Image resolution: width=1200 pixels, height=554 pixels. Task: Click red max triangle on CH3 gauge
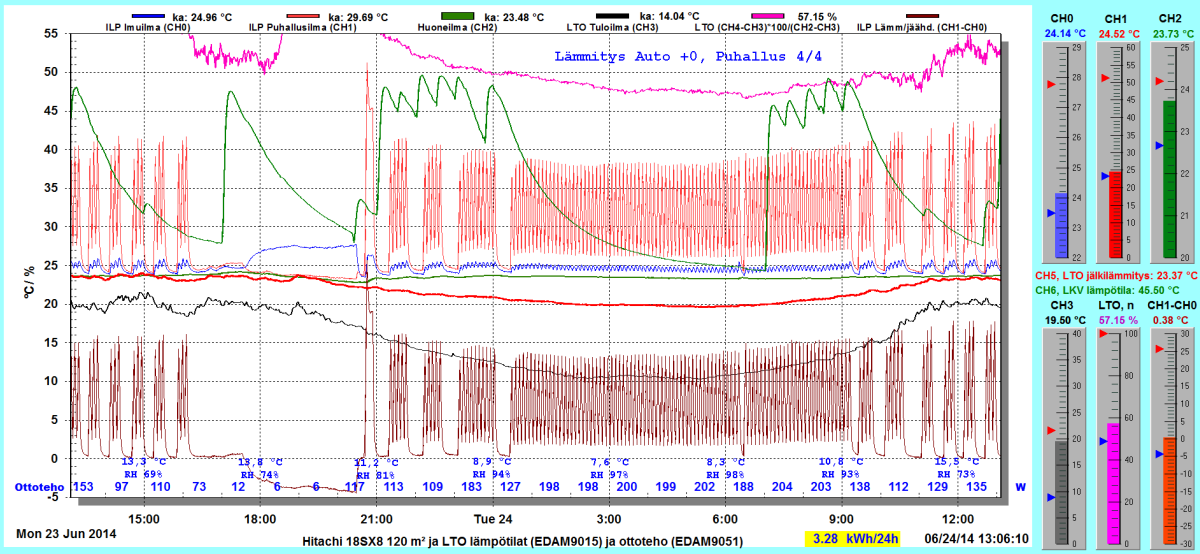click(x=1050, y=430)
